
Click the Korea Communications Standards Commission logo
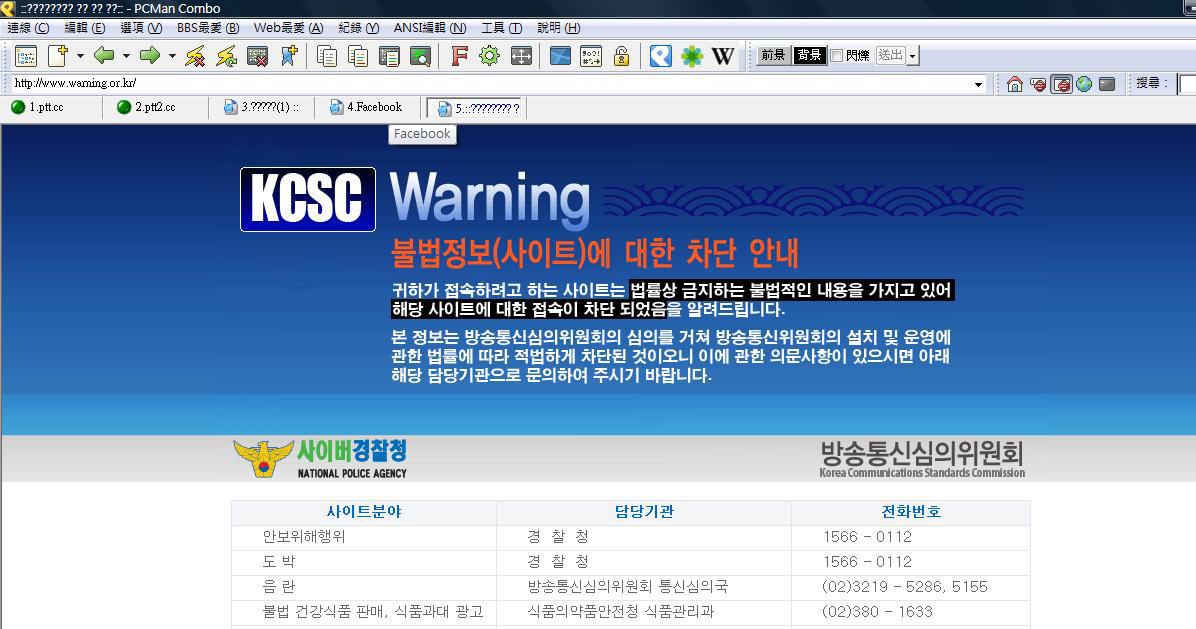click(922, 460)
